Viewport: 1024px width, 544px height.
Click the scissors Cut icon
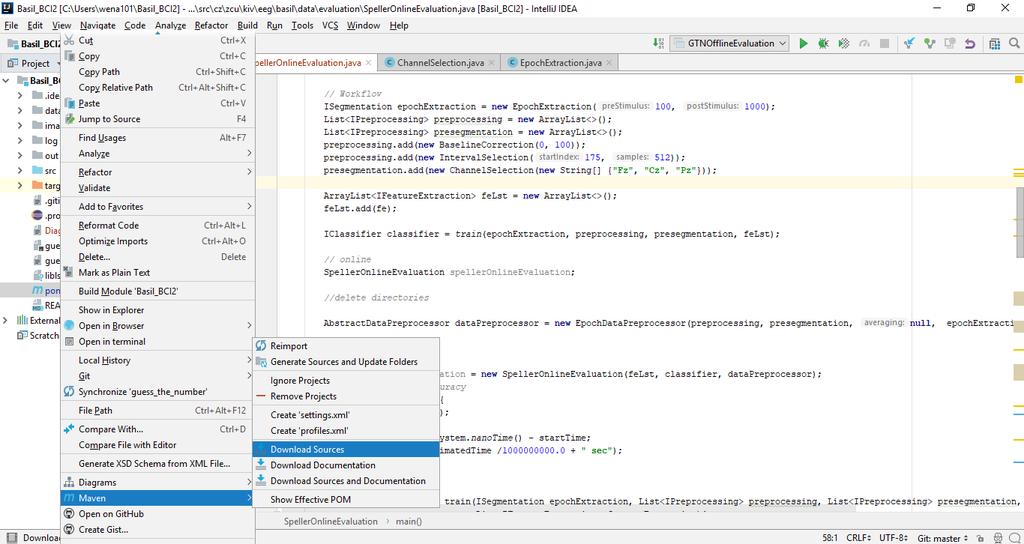[69, 40]
